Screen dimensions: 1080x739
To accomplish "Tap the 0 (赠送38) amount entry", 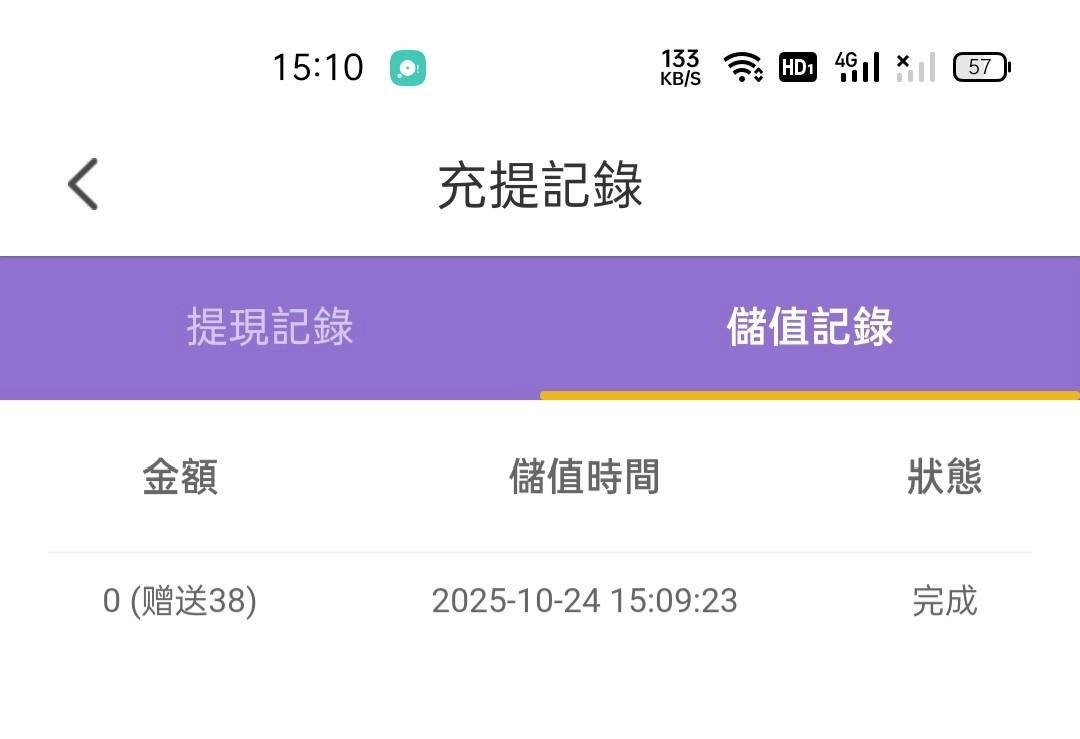I will (x=180, y=601).
